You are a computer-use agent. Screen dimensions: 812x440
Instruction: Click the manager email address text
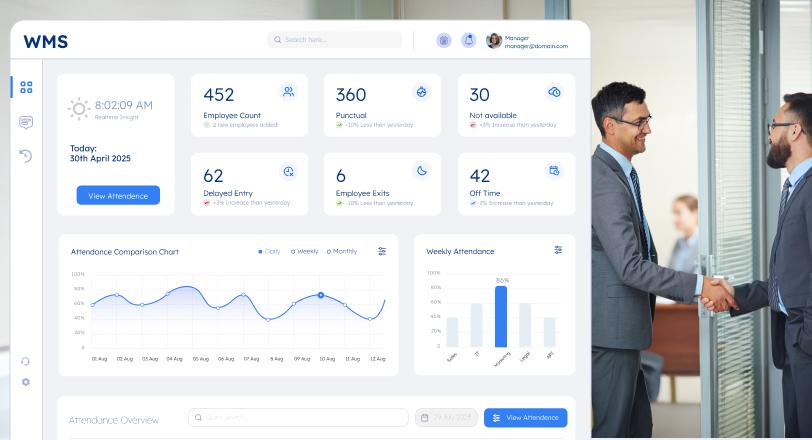(x=536, y=46)
